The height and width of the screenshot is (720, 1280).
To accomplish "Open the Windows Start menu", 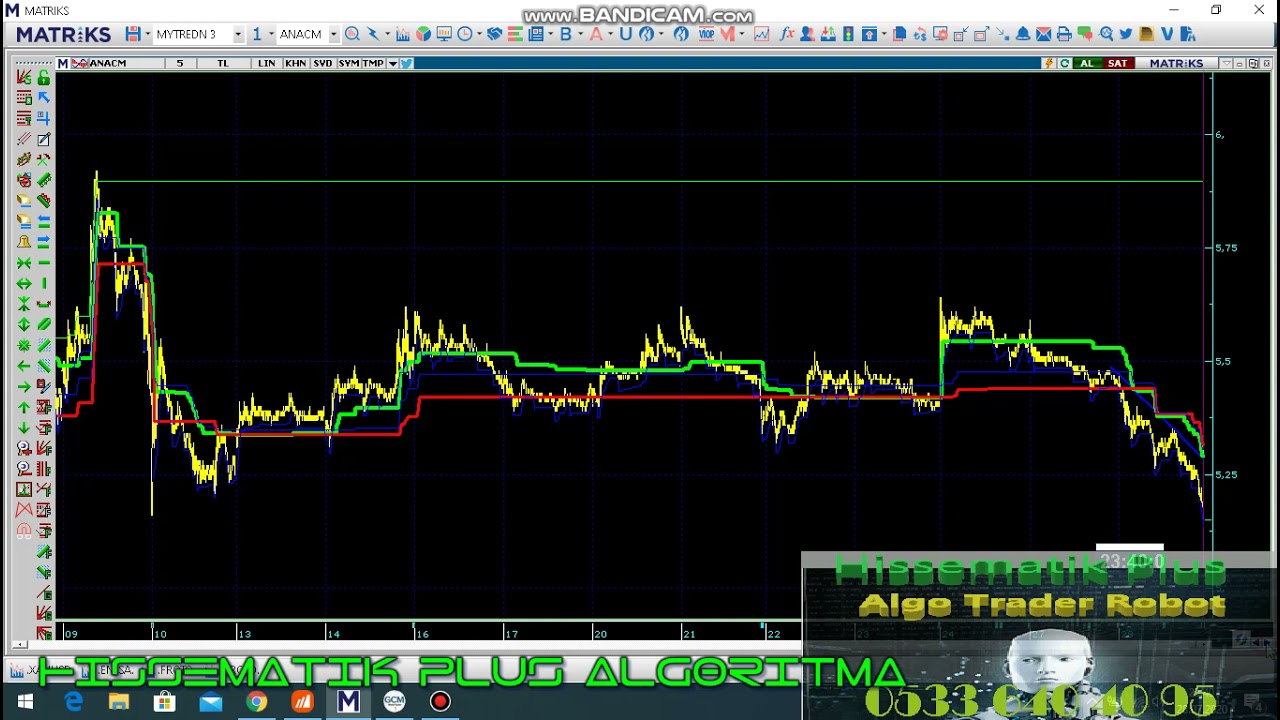I will [25, 702].
